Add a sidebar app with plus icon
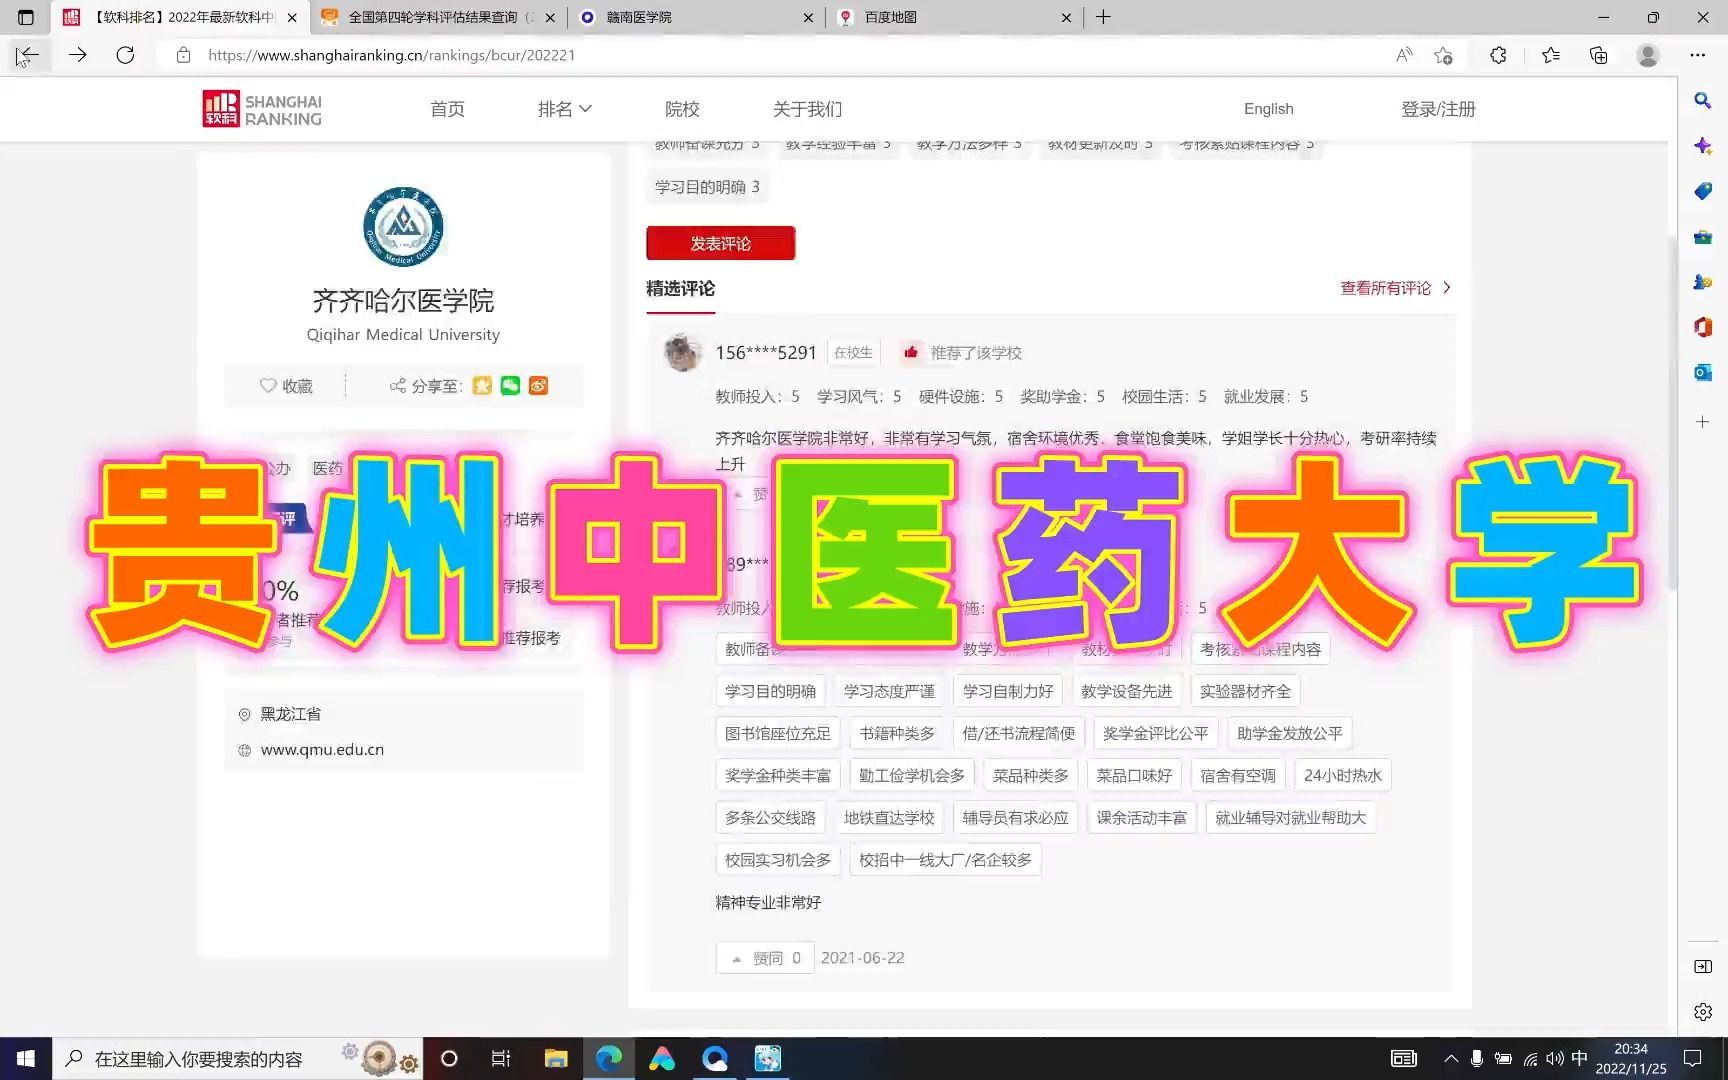This screenshot has width=1728, height=1080. (1703, 422)
